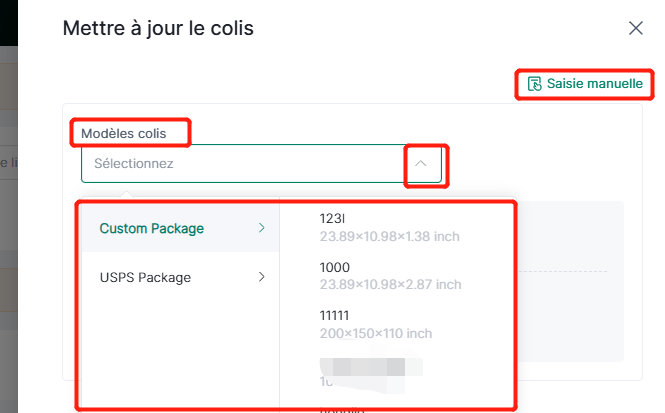Open Saisie manuelle link text
This screenshot has width=665, height=413.
[x=595, y=84]
